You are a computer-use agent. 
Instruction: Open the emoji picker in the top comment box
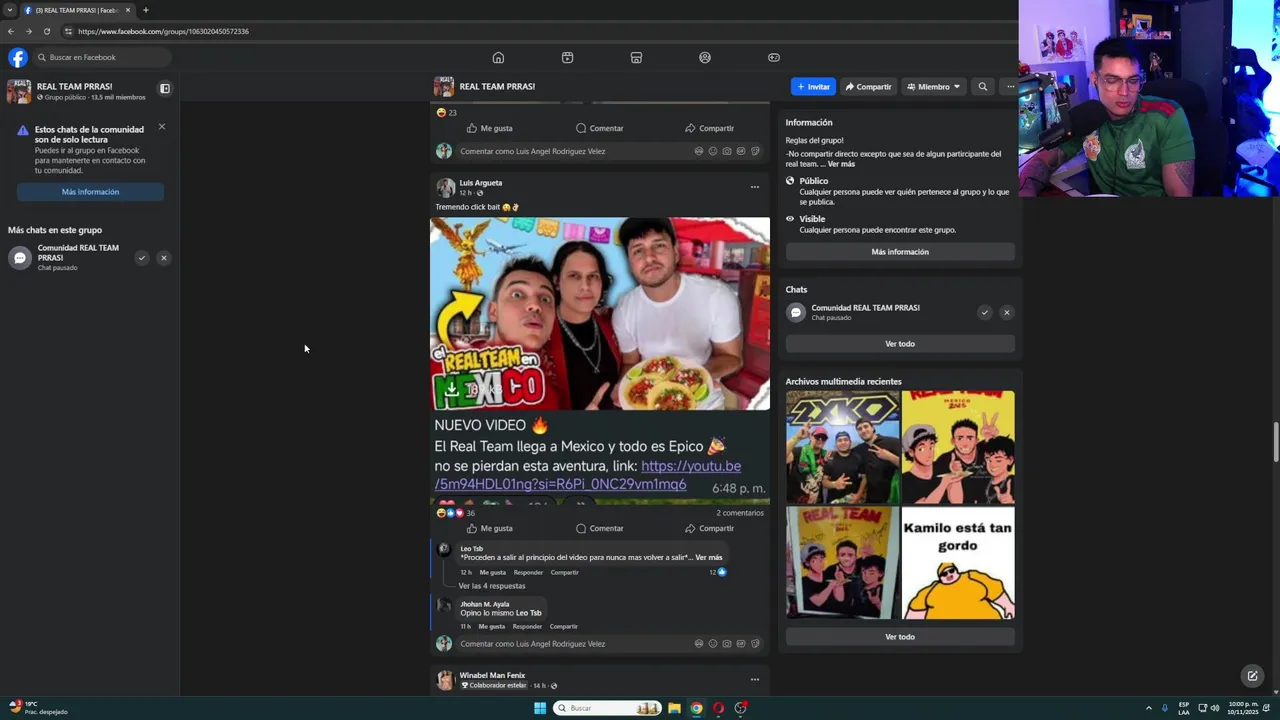click(713, 151)
